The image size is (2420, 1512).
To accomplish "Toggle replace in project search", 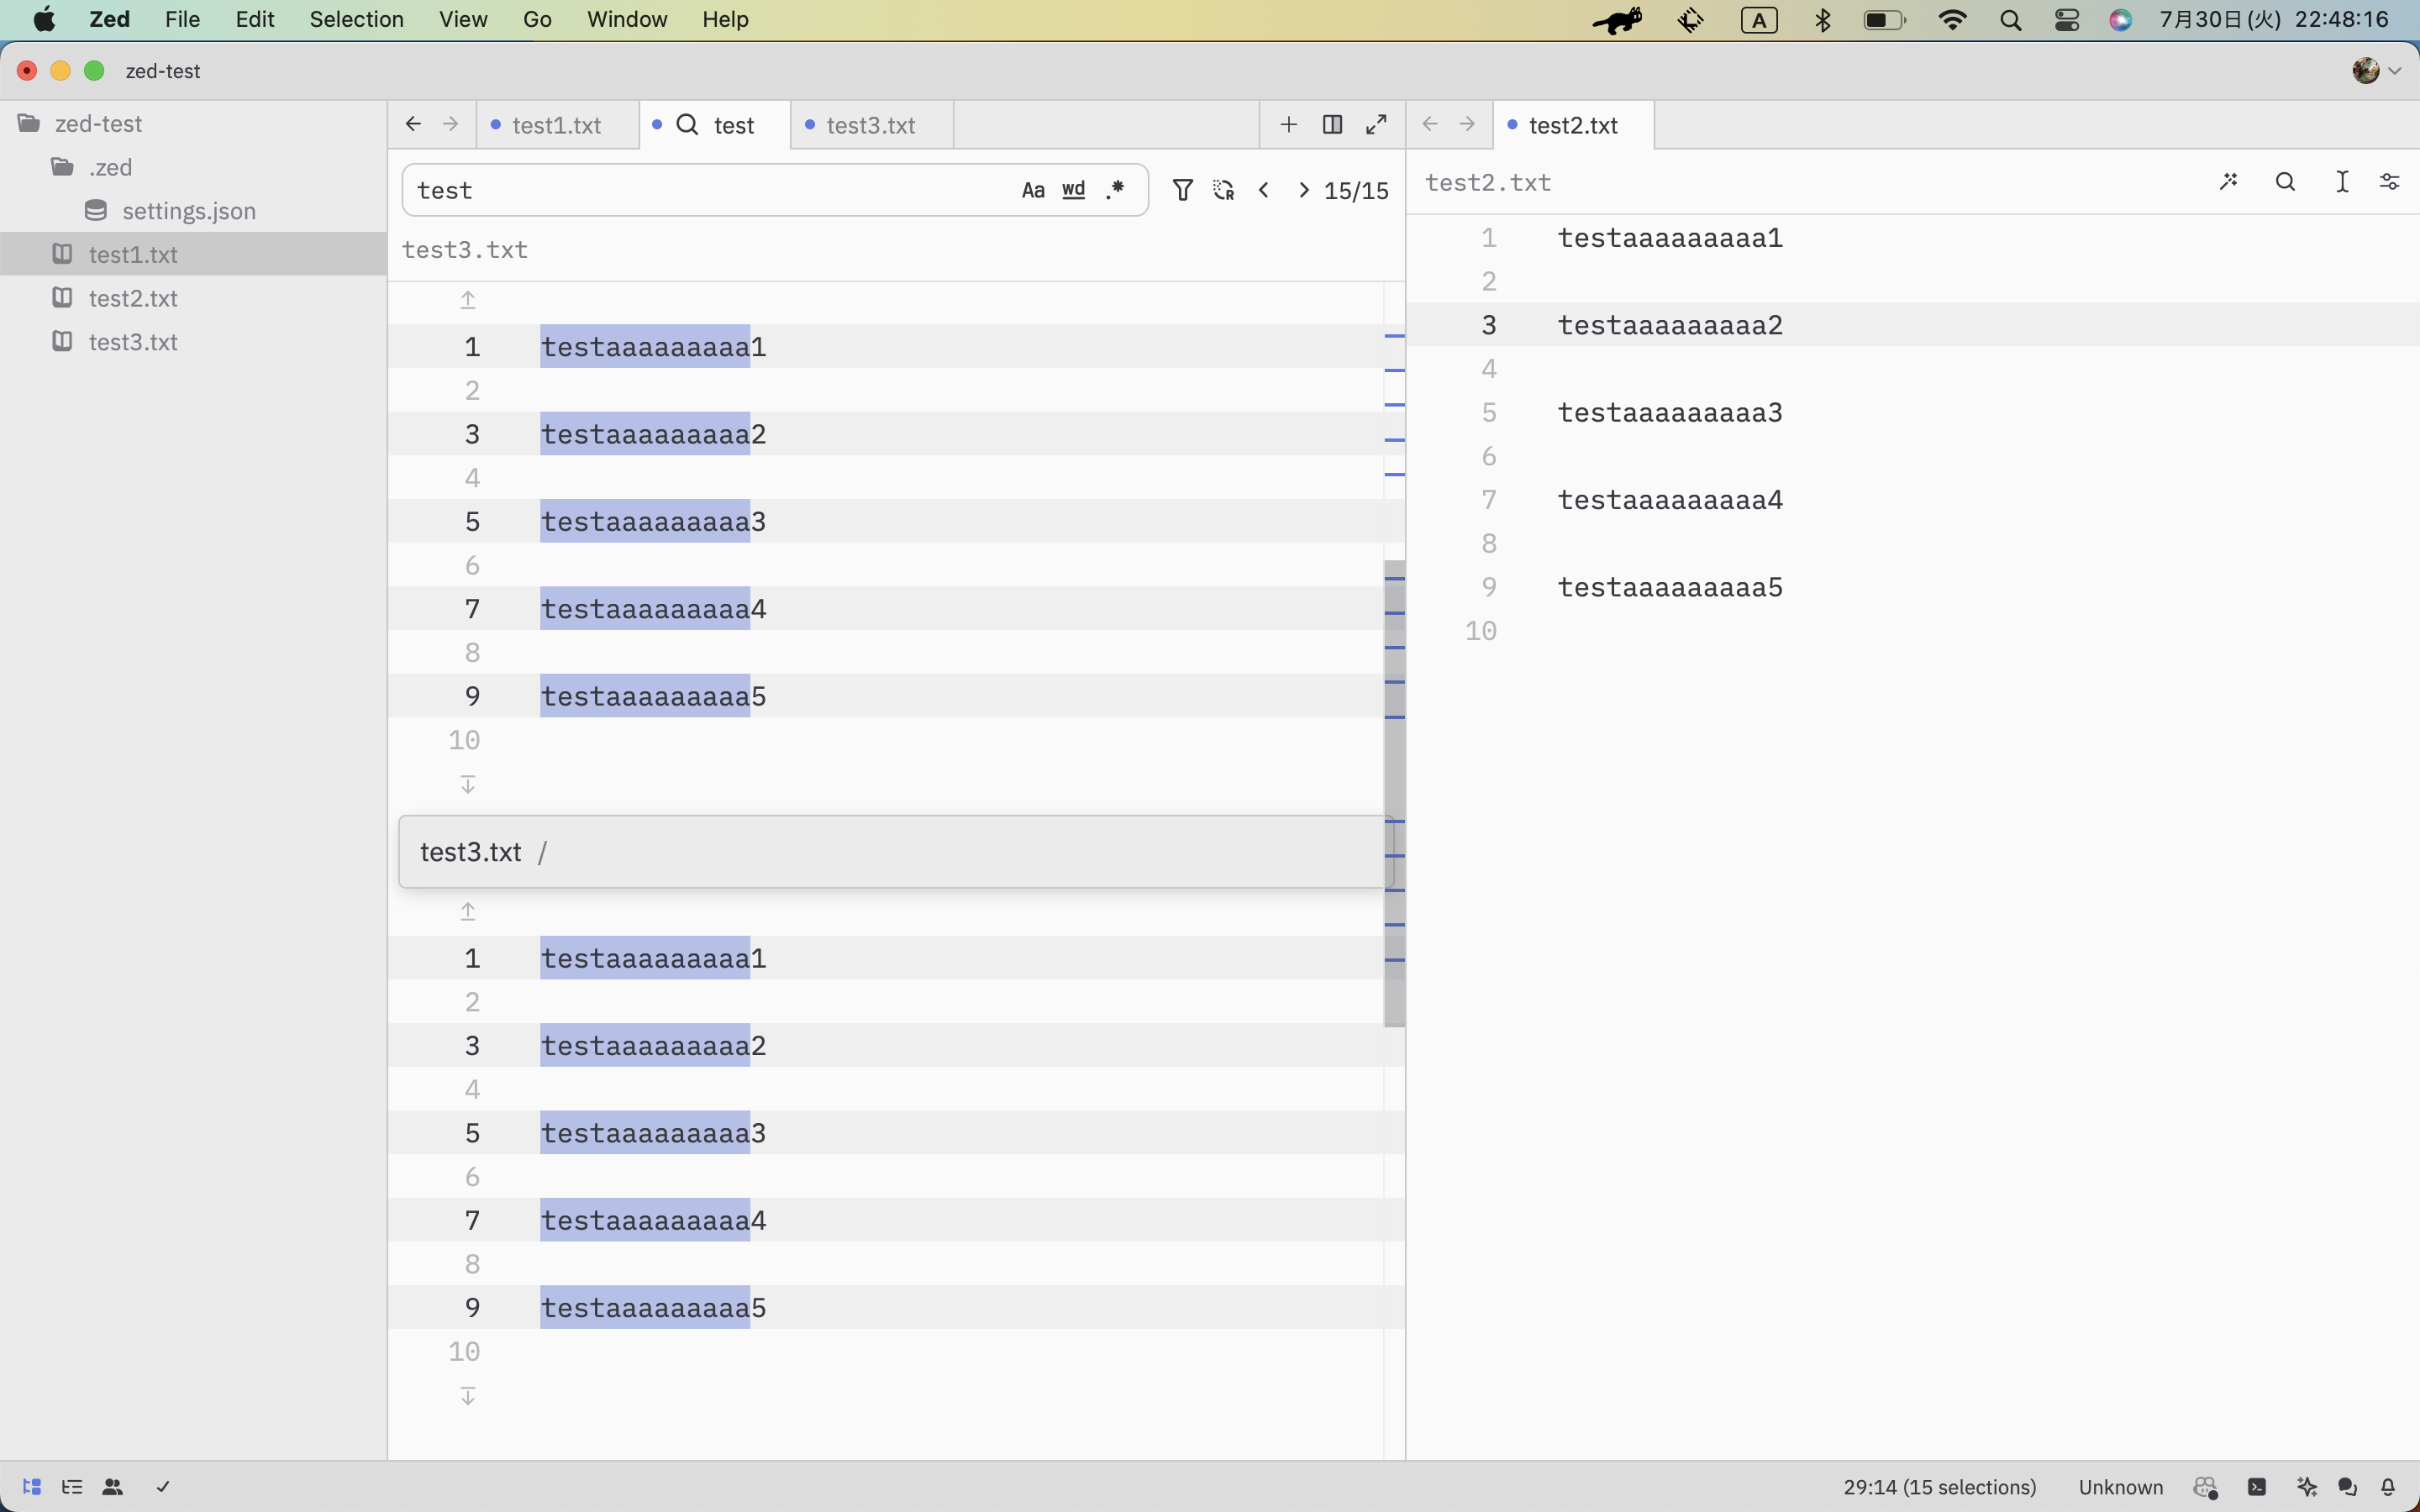I will point(1223,190).
